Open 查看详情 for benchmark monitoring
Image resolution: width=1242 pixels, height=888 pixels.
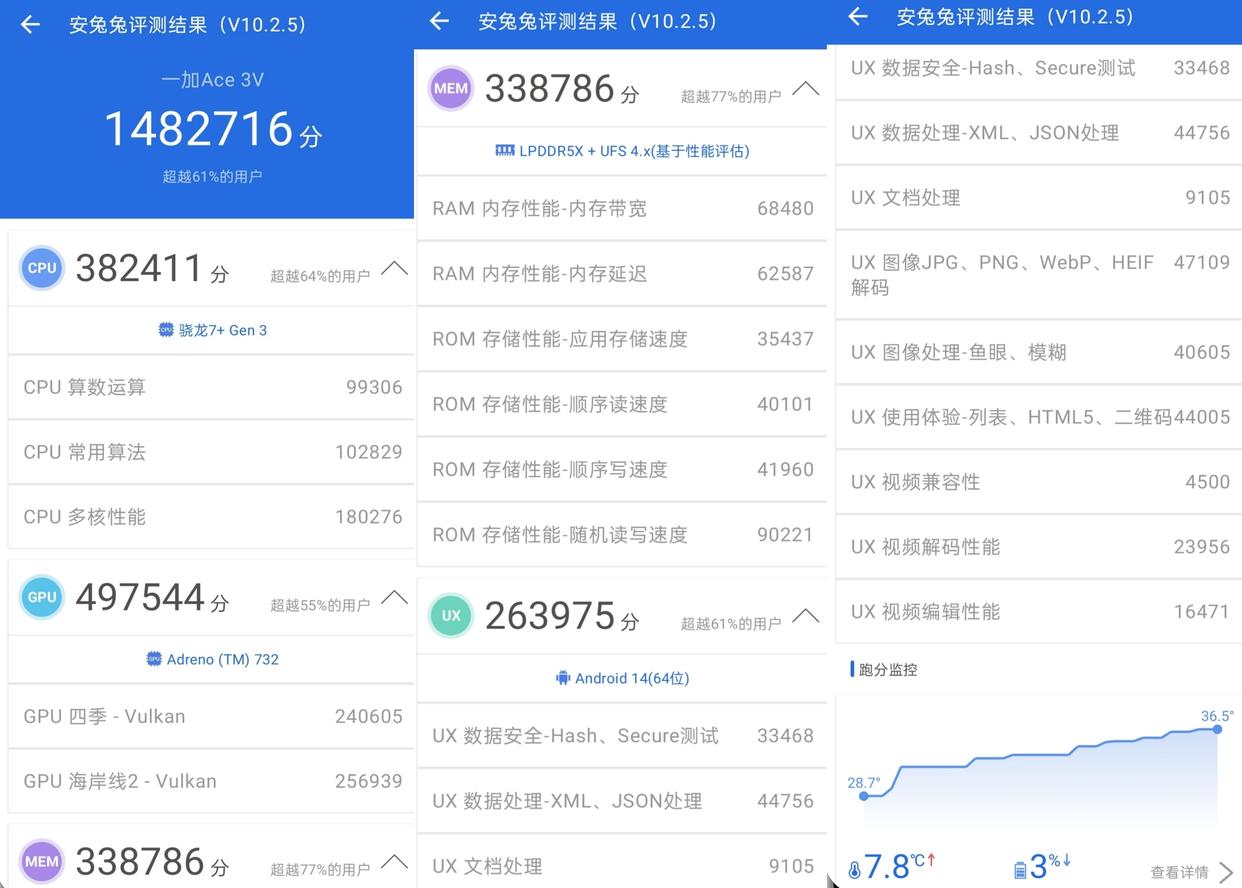pyautogui.click(x=1192, y=872)
